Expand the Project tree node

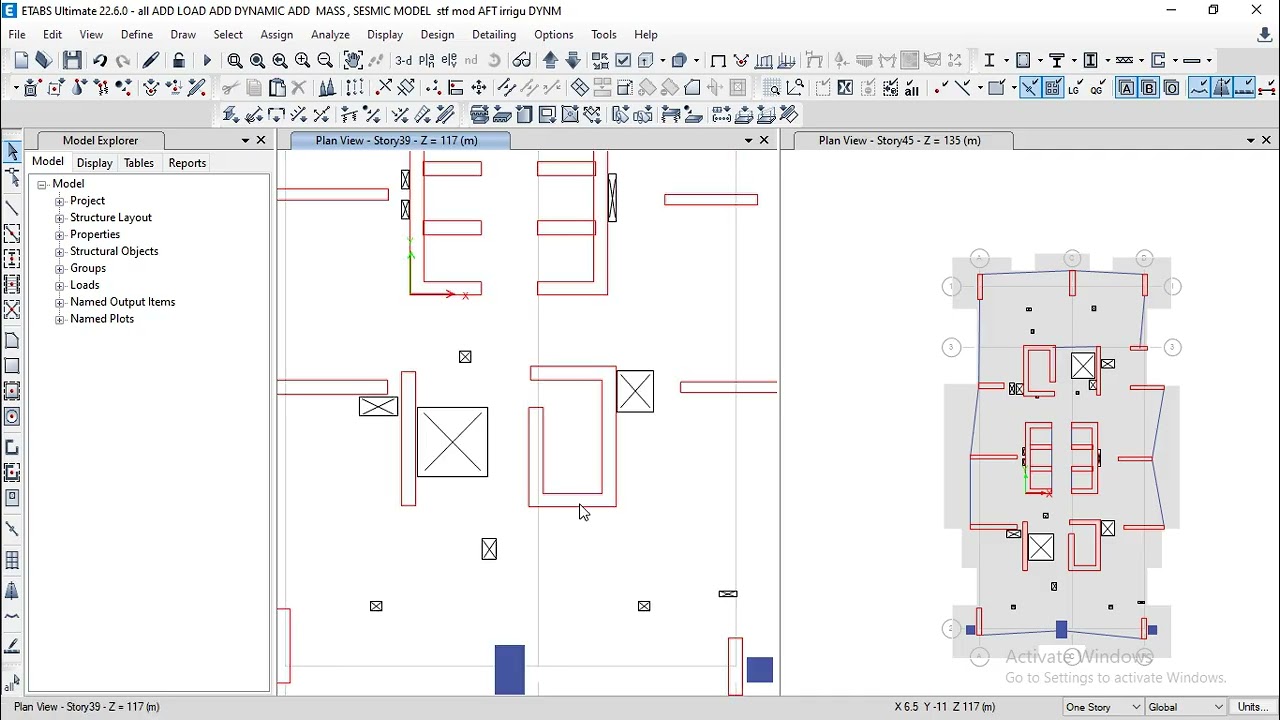59,201
